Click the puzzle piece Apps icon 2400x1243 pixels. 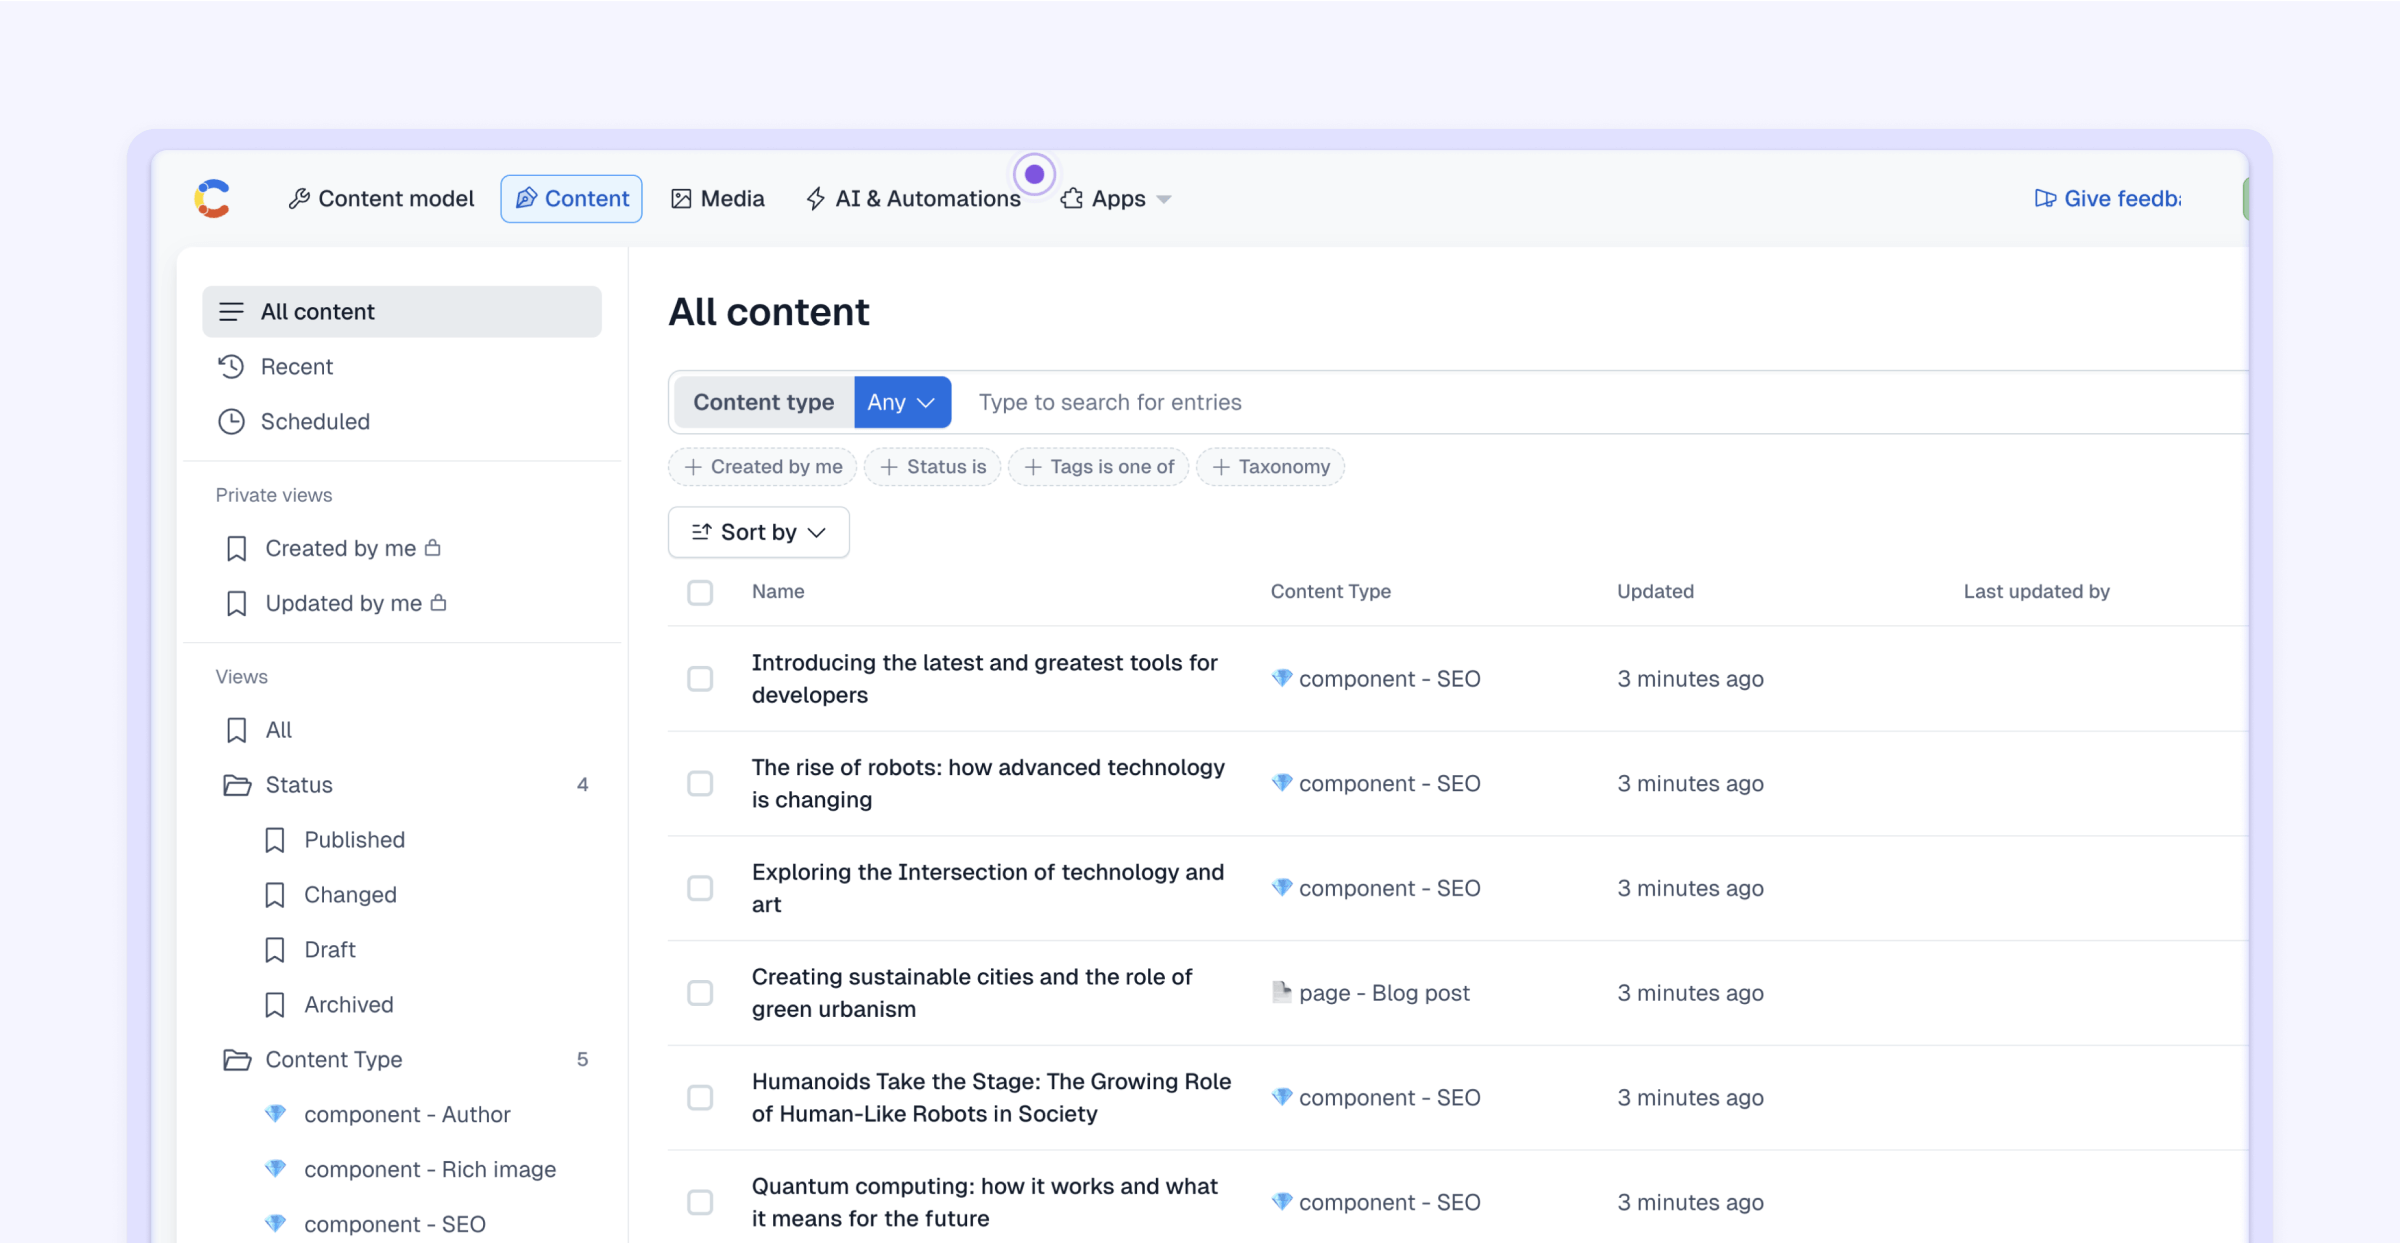pyautogui.click(x=1072, y=199)
